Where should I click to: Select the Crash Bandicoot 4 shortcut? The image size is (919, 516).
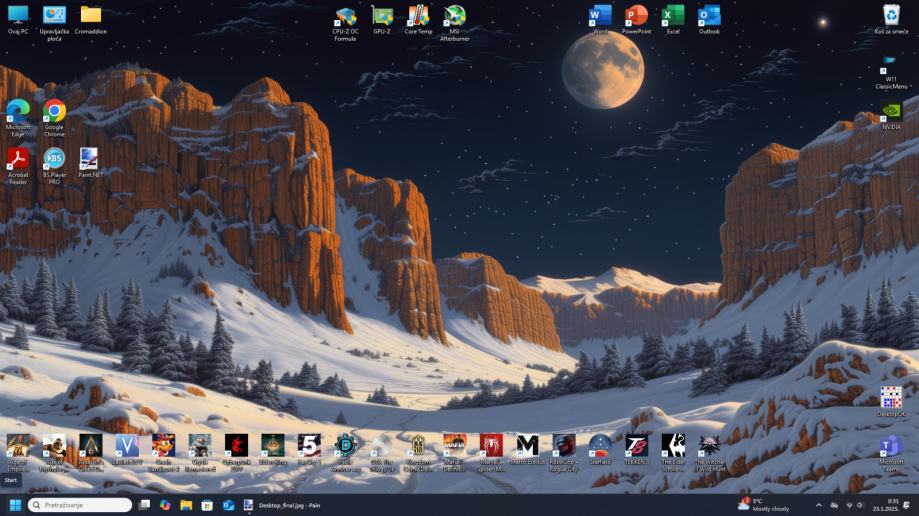coord(163,453)
